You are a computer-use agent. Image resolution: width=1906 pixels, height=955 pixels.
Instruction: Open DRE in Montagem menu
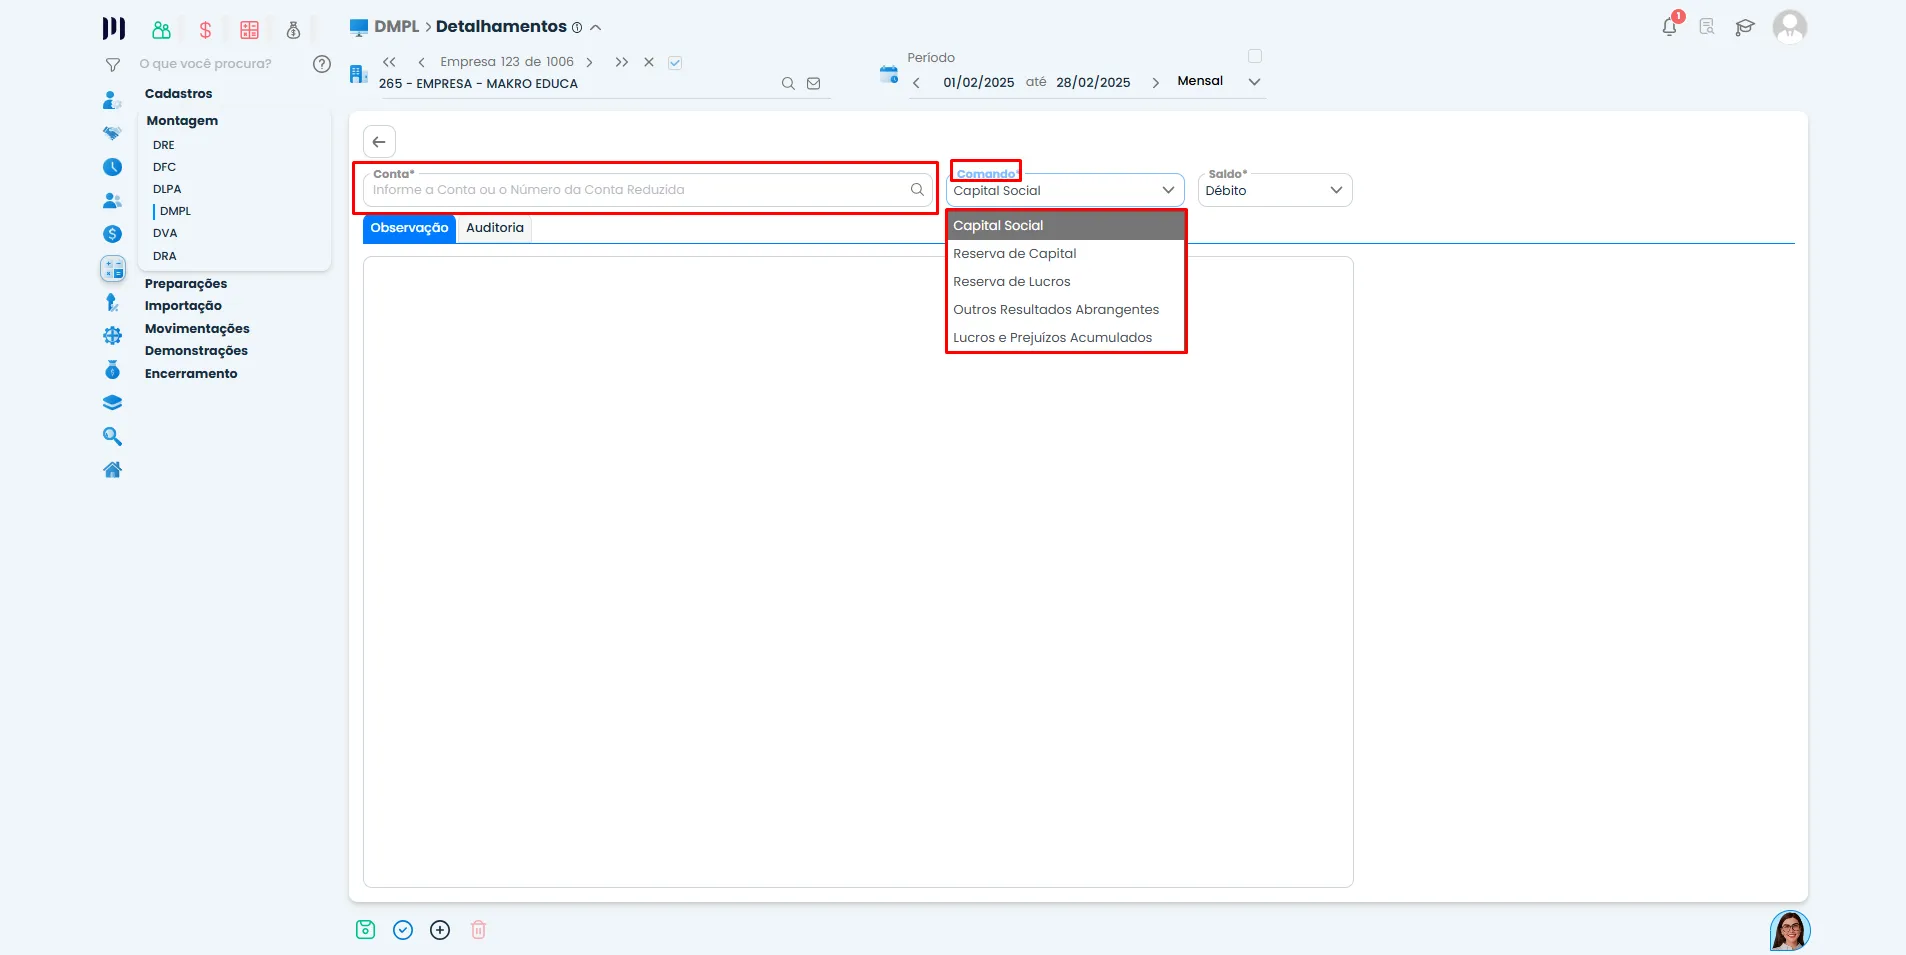coord(164,145)
